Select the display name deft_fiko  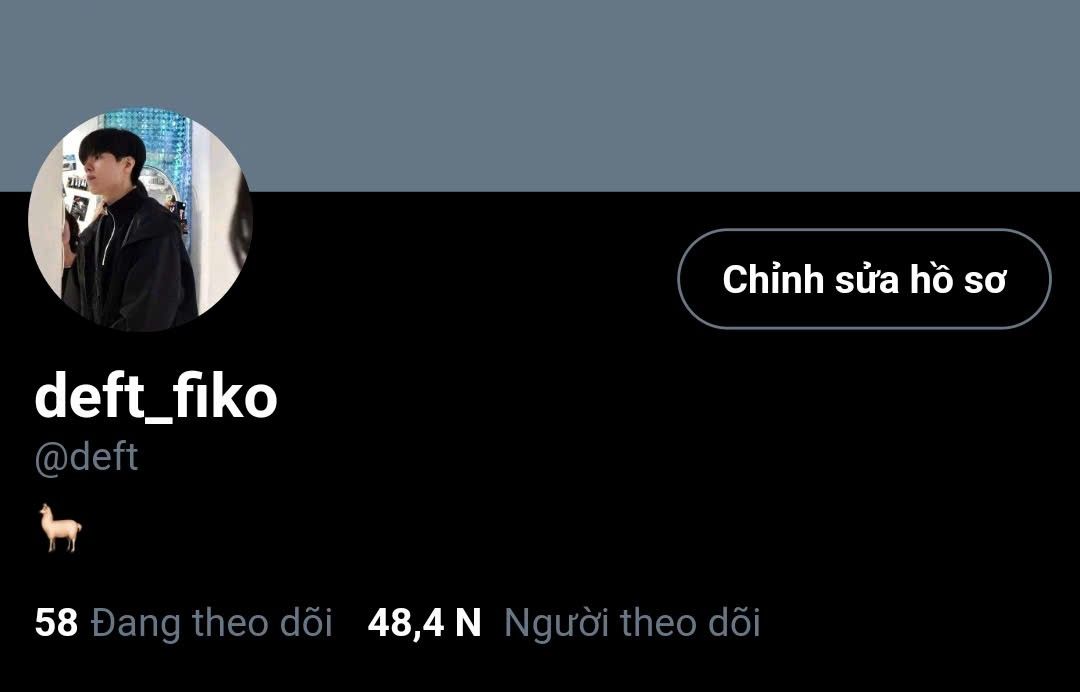pos(156,395)
